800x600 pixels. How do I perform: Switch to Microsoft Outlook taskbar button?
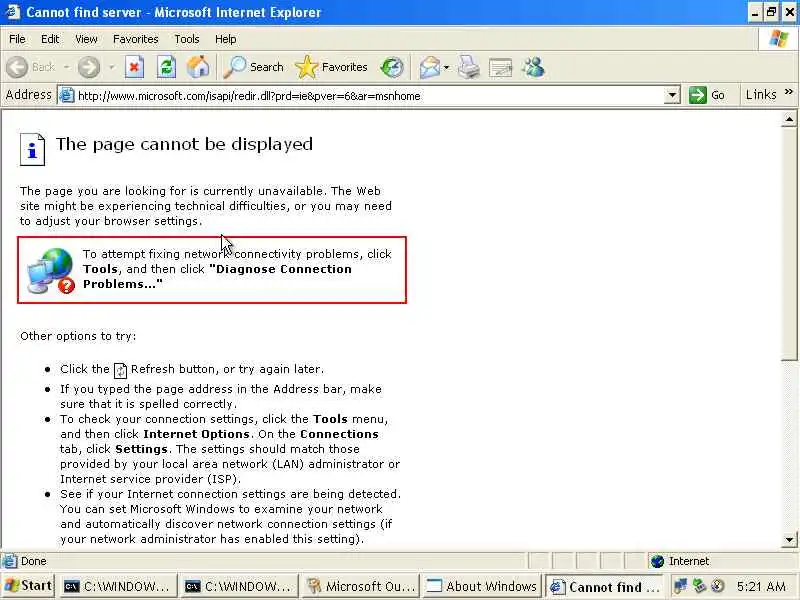361,587
